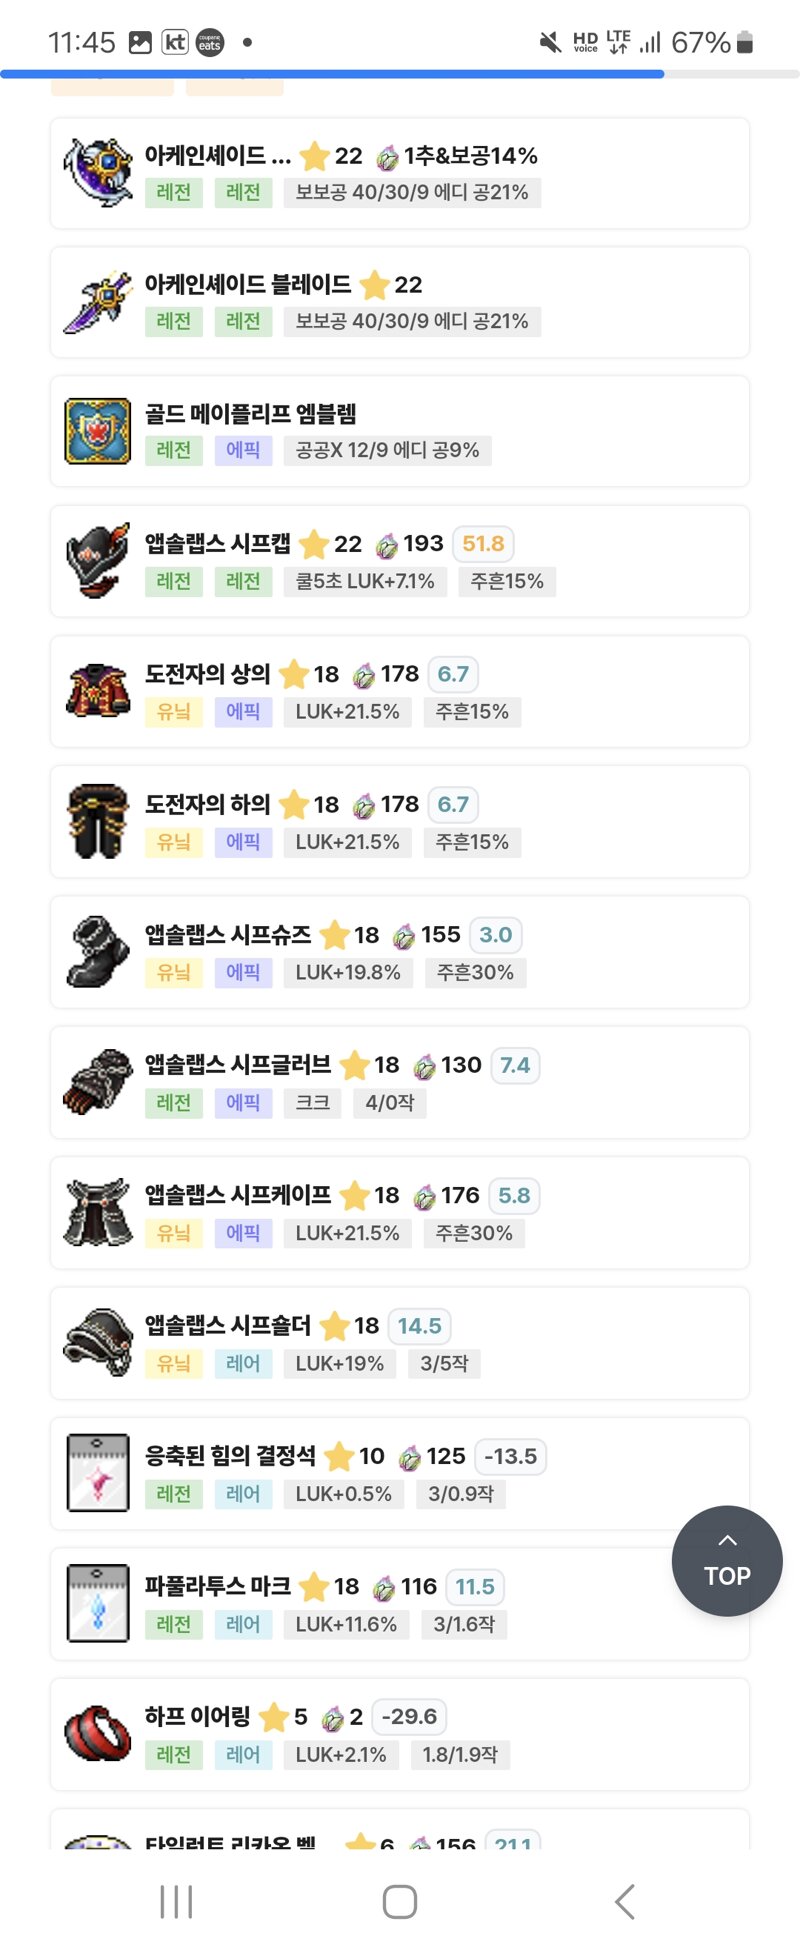Screen dimensions: 800x1956
Task: Tap the 응축된 힘의 결정석 item icon
Action: [98, 1473]
